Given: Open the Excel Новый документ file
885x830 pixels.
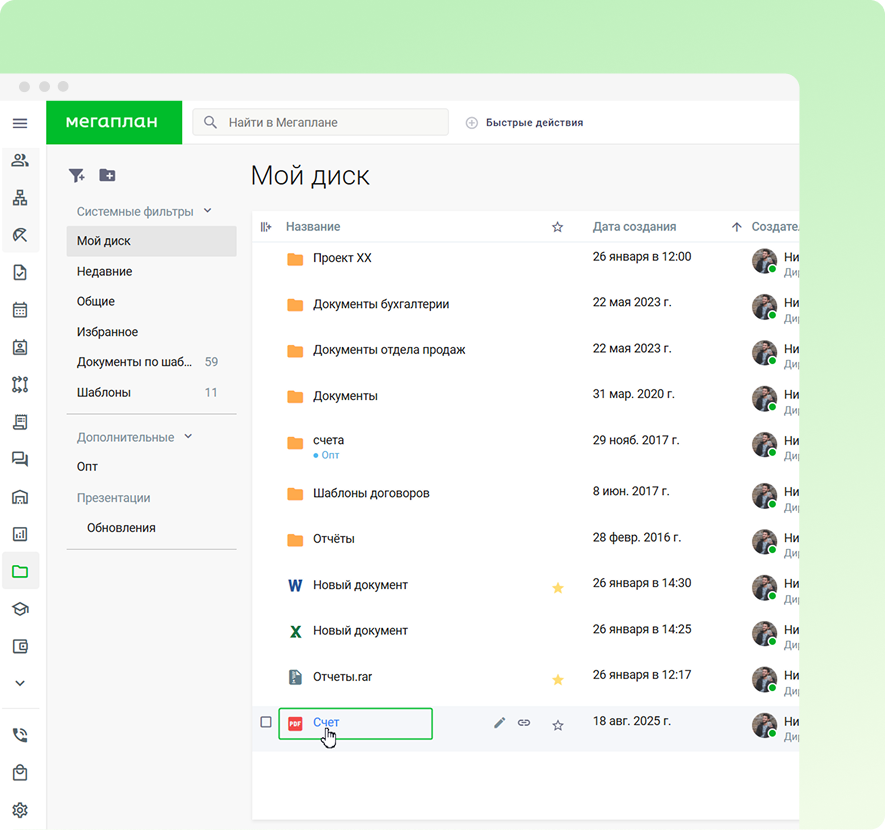Looking at the screenshot, I should tap(360, 631).
